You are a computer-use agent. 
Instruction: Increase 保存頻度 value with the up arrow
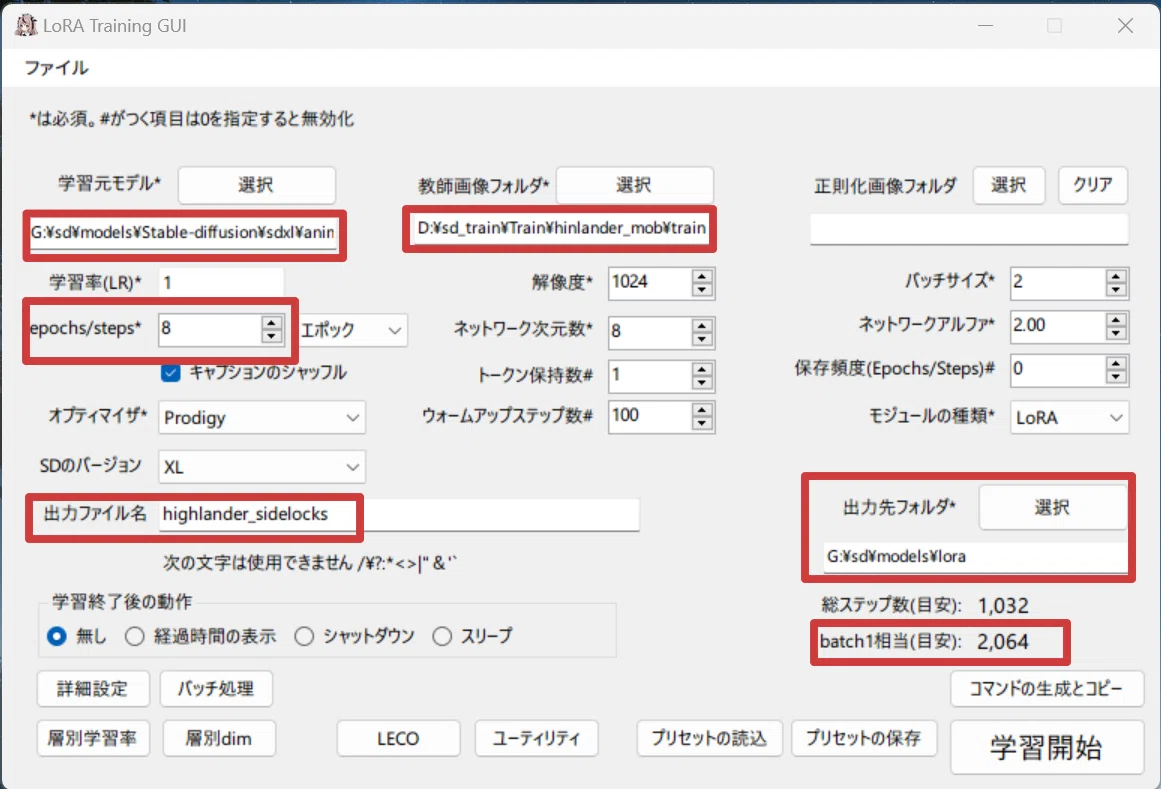click(1116, 362)
